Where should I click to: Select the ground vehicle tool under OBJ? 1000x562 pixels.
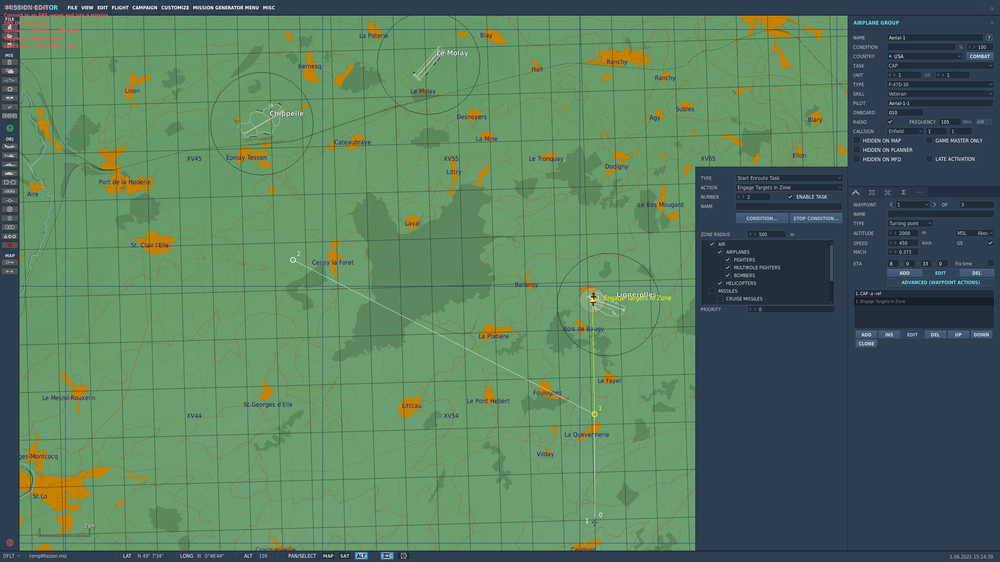tap(10, 173)
